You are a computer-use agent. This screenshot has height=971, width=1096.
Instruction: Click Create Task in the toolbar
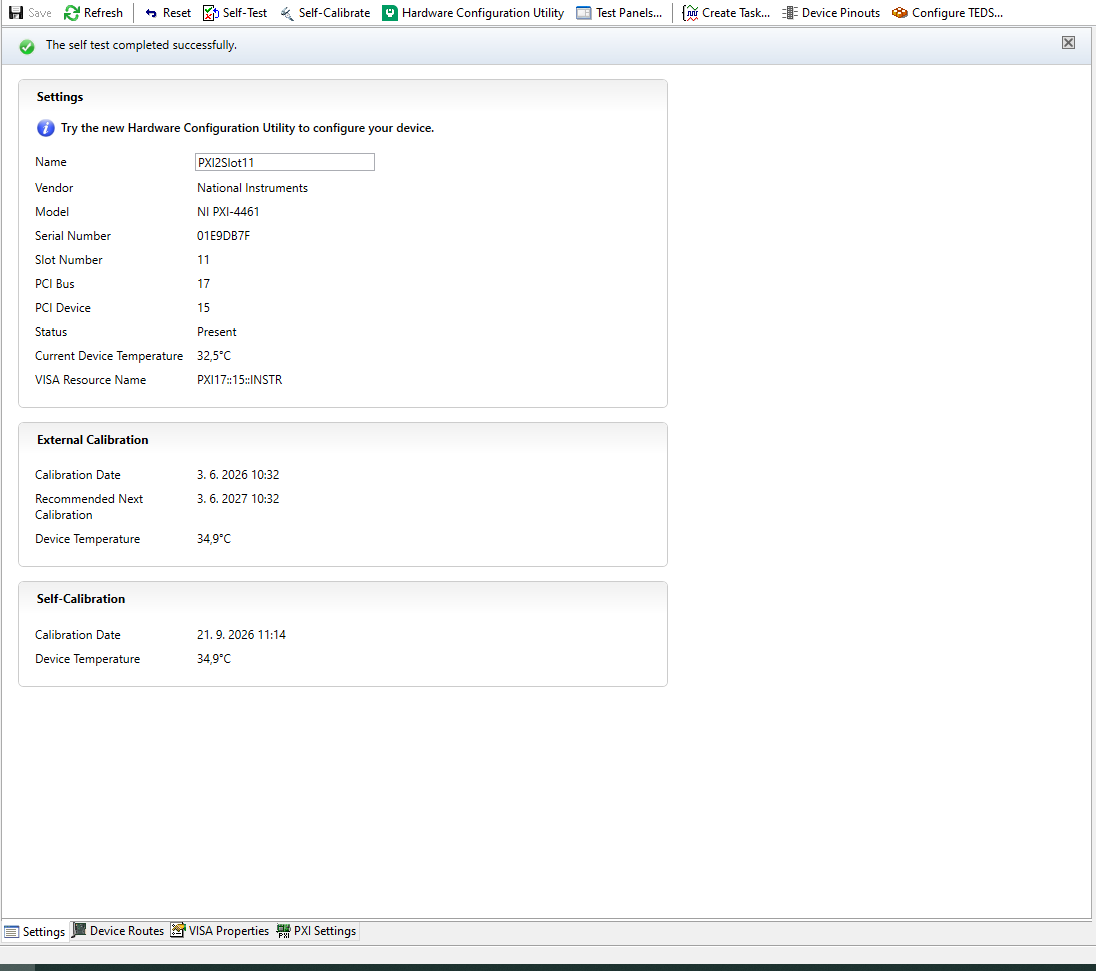(726, 13)
